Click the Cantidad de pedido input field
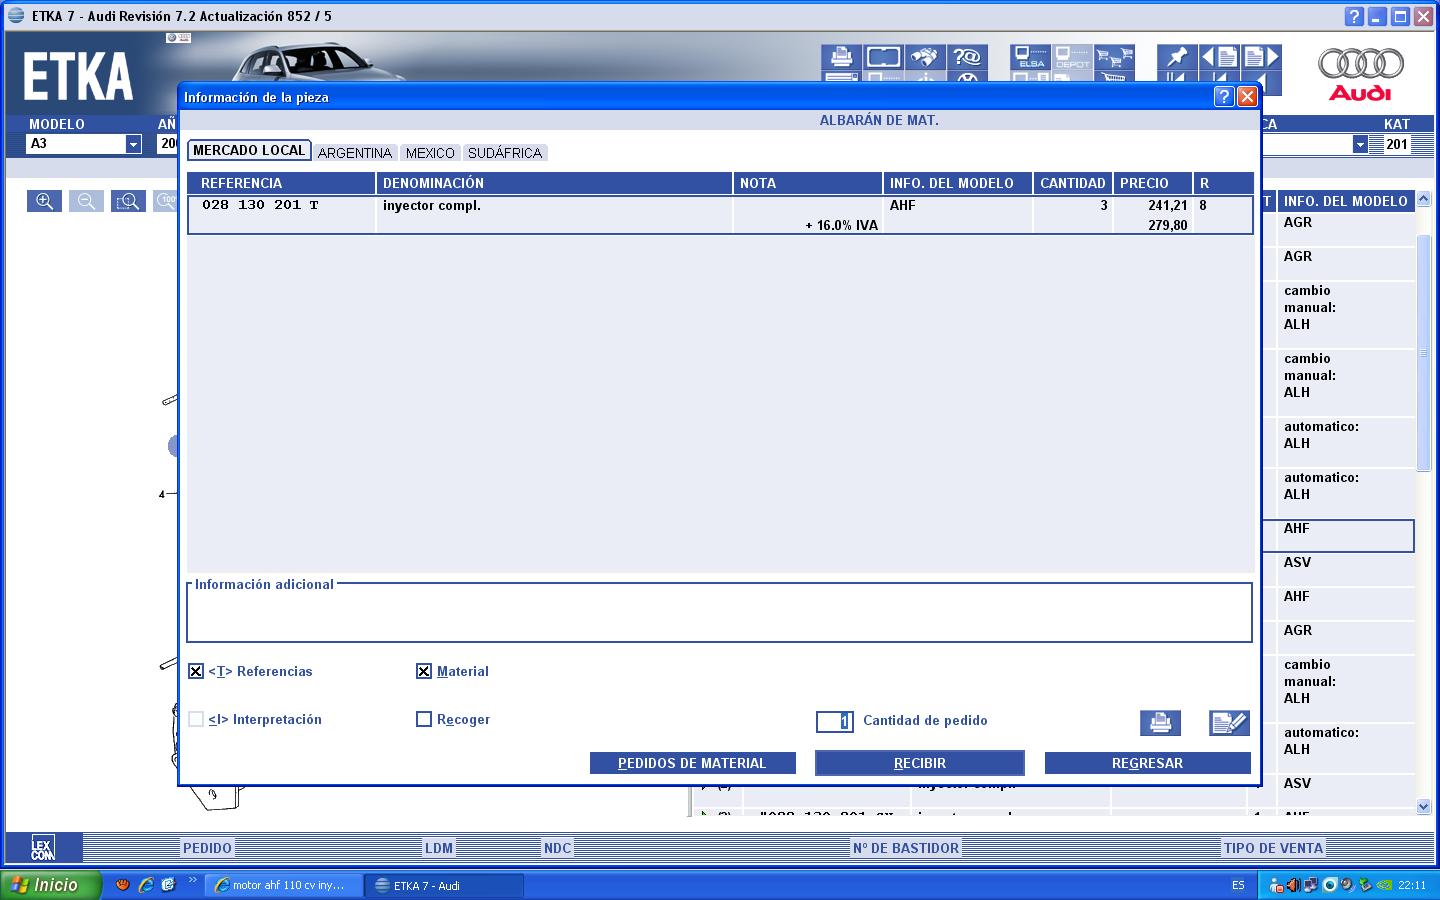The image size is (1440, 900). [x=835, y=721]
